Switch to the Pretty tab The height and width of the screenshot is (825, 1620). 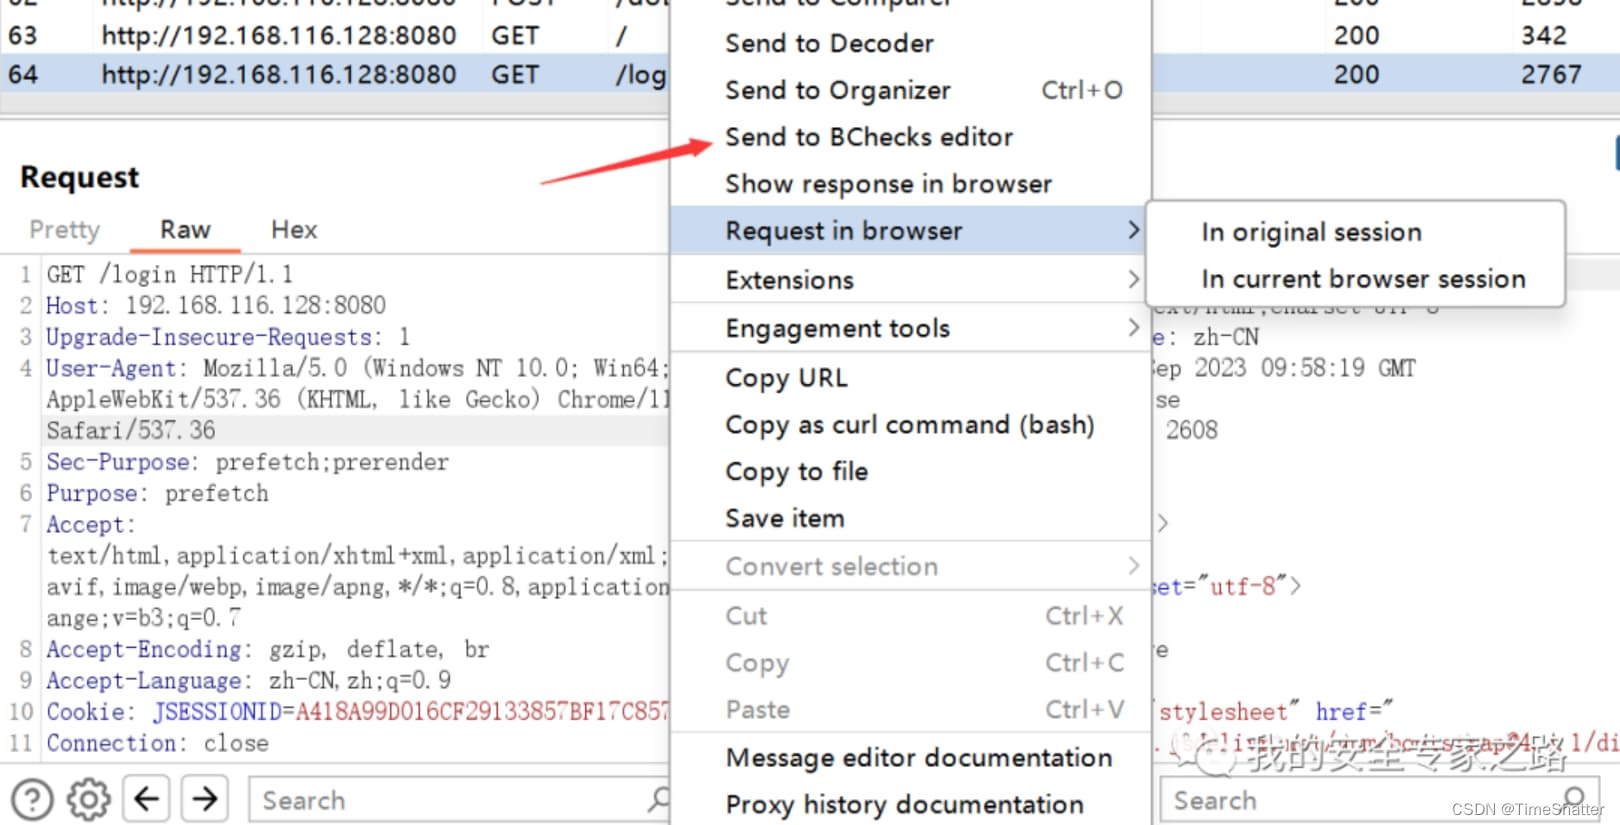coord(65,230)
